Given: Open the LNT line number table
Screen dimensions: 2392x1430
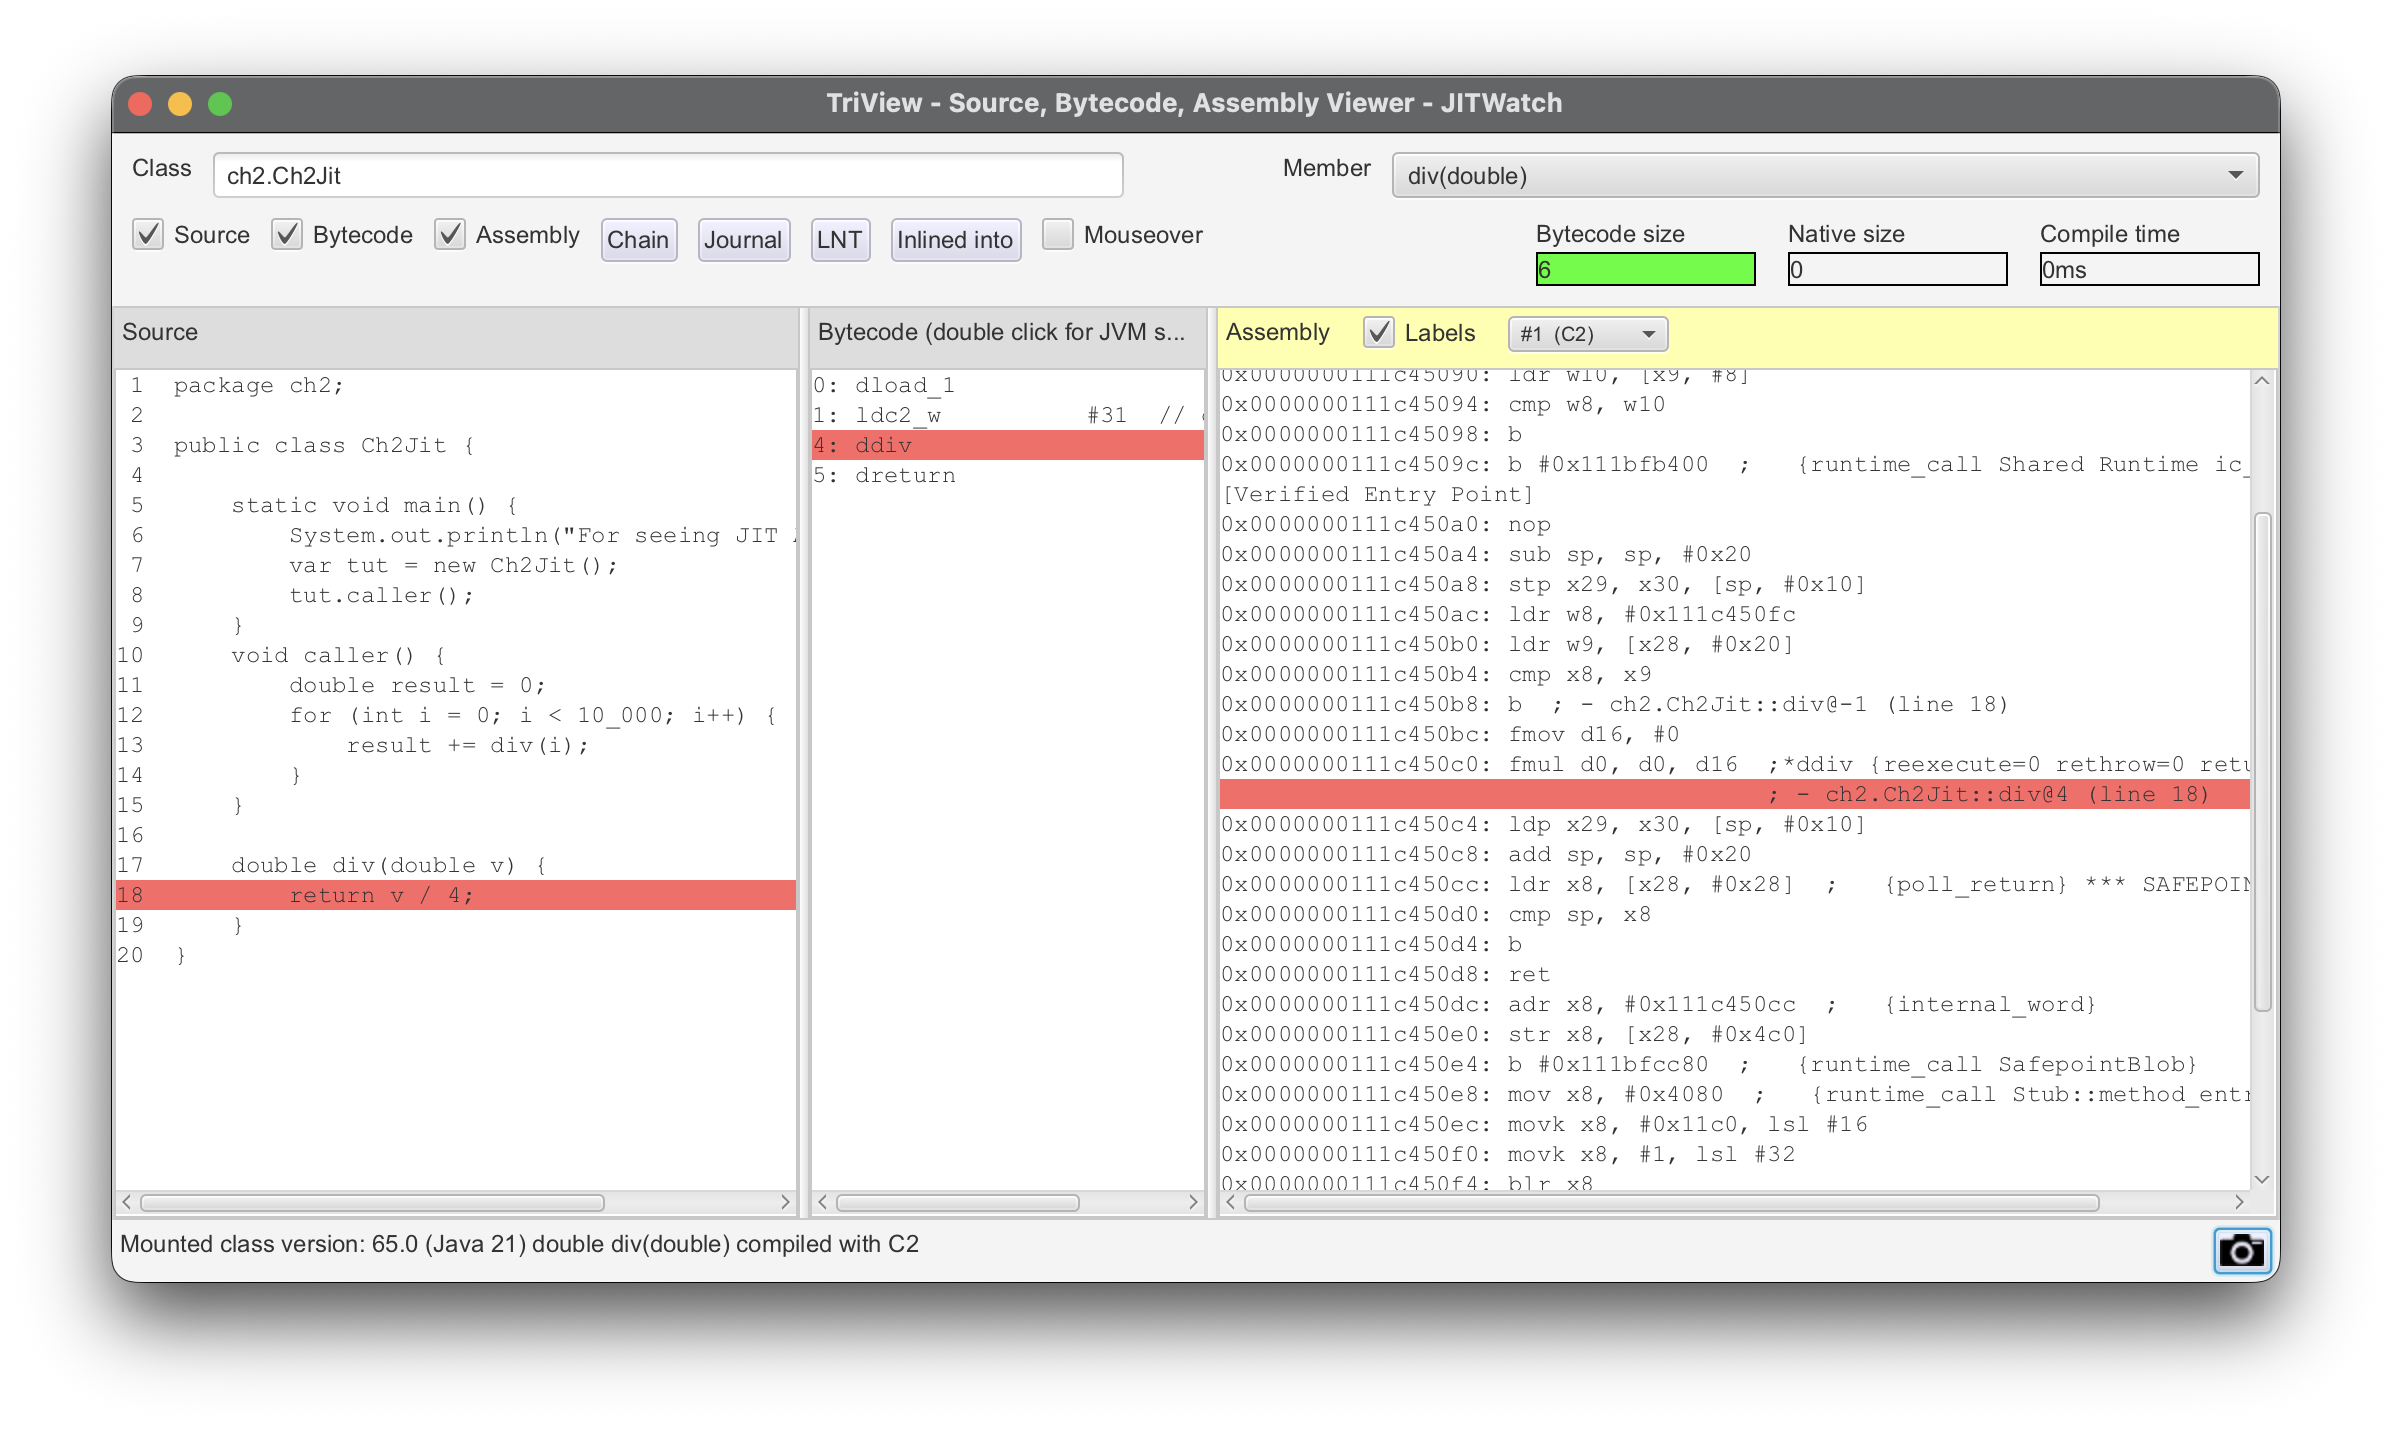Looking at the screenshot, I should coord(839,240).
